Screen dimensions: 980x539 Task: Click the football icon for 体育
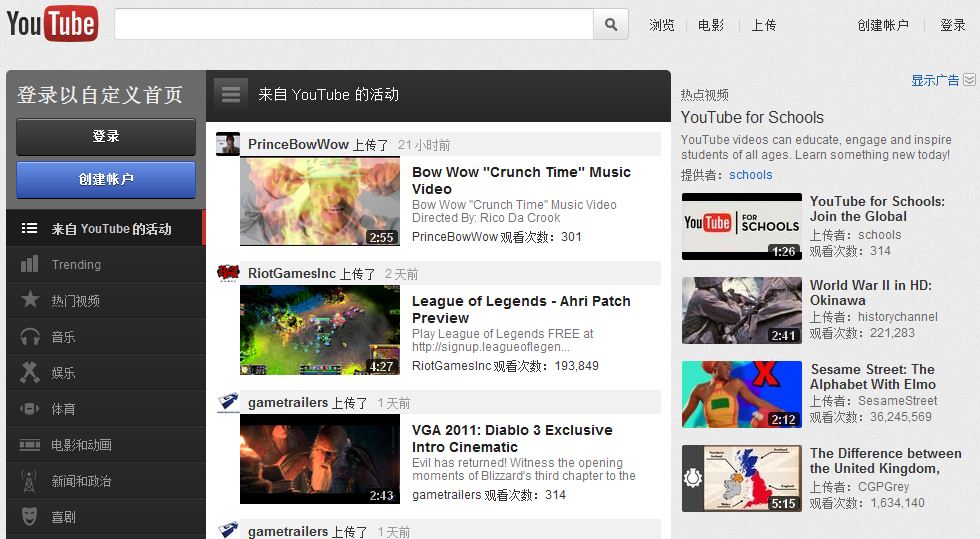point(29,408)
